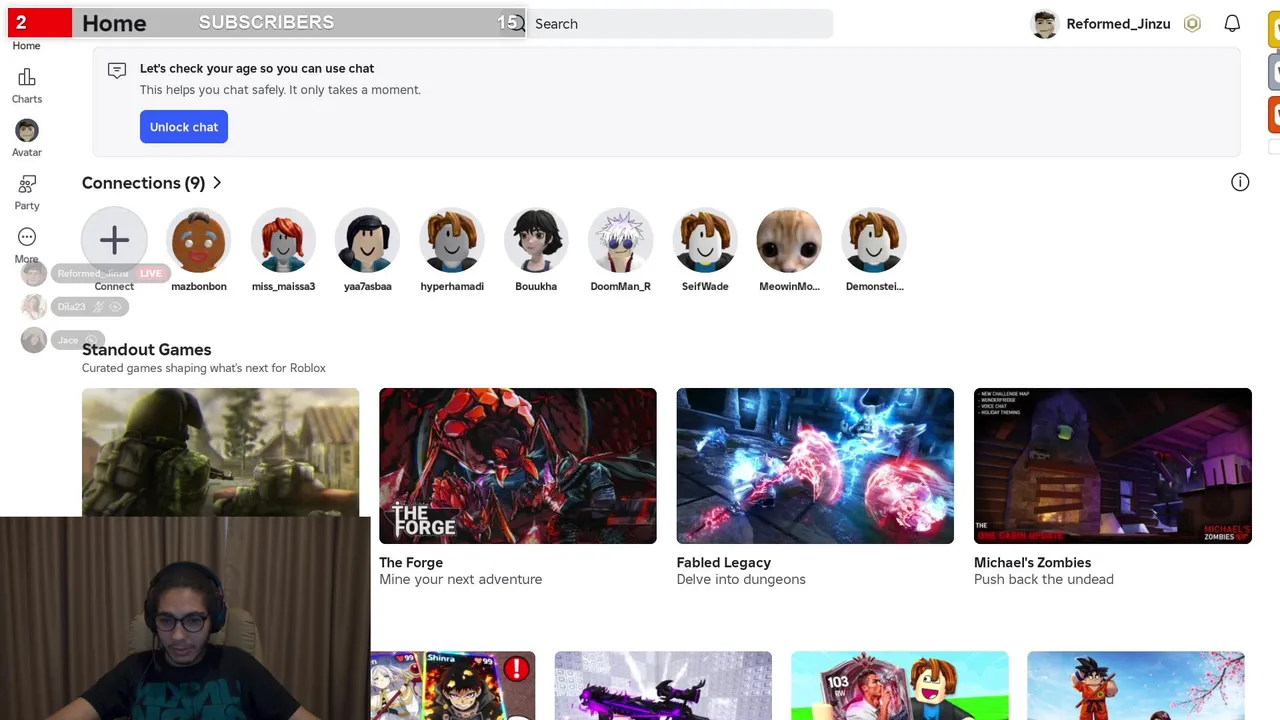The image size is (1280, 720).
Task: Click The Forge title text
Action: click(411, 562)
